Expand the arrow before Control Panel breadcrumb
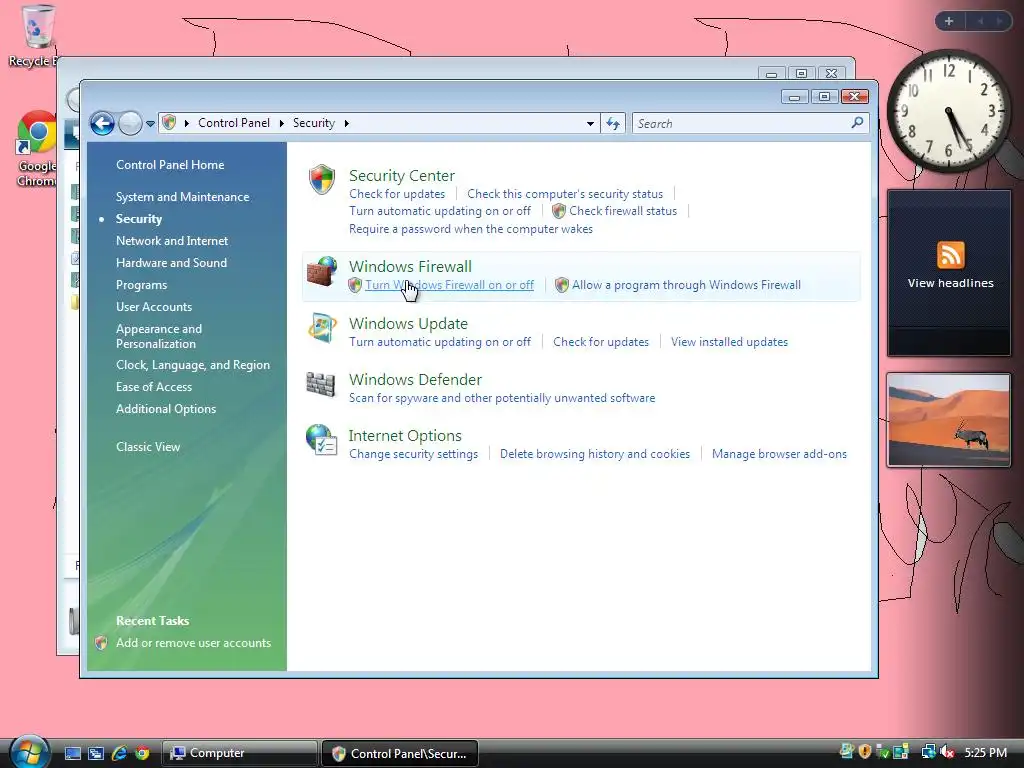Viewport: 1024px width, 768px height. [x=187, y=123]
